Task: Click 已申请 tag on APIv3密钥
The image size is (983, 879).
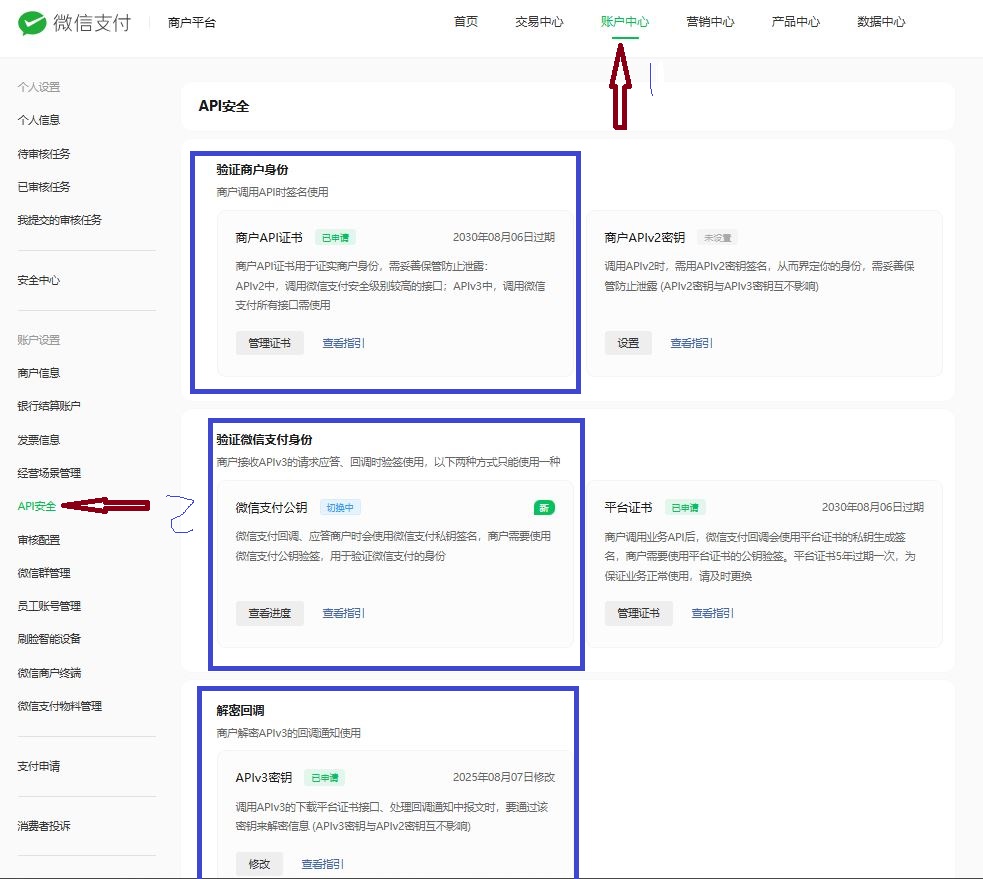Action: [x=325, y=778]
